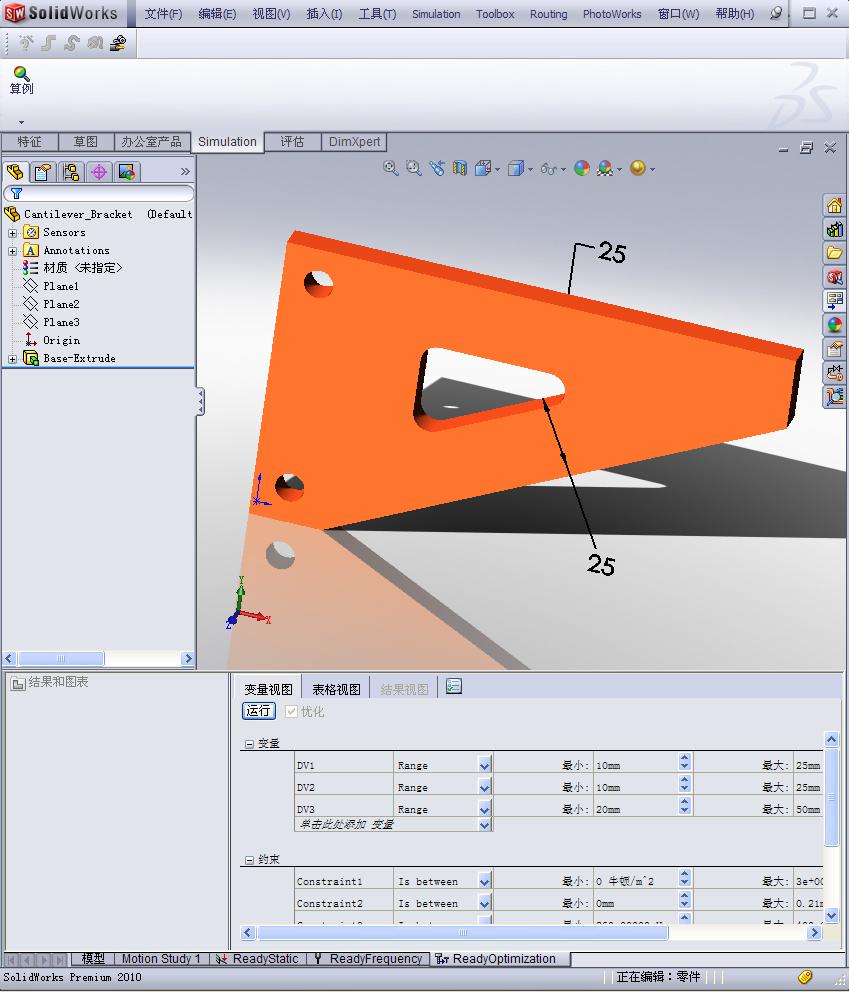
Task: Click the Apply Scene icon
Action: 605,168
